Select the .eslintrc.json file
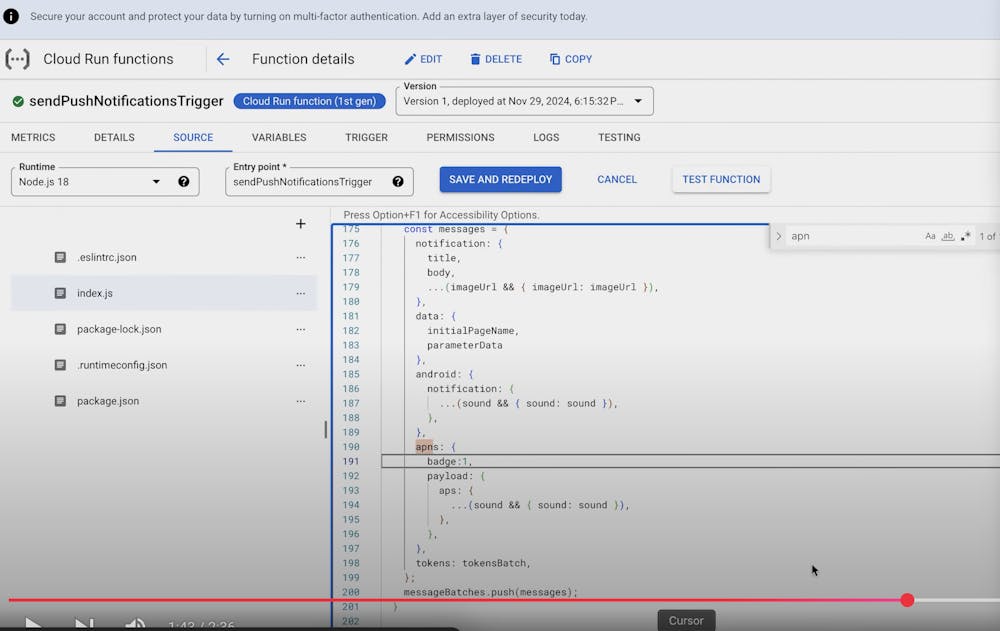Viewport: 1000px width, 631px height. [107, 258]
